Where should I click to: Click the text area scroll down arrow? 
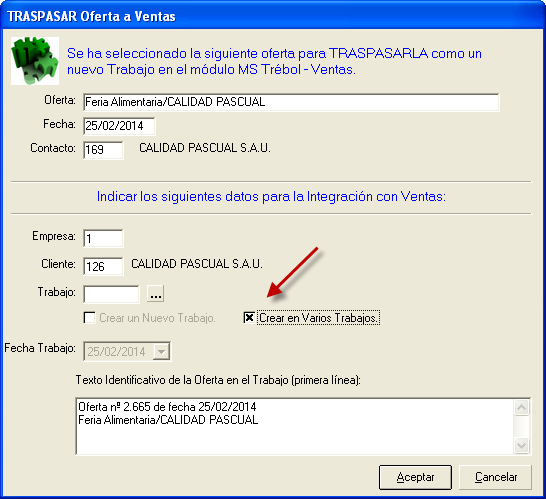522,445
